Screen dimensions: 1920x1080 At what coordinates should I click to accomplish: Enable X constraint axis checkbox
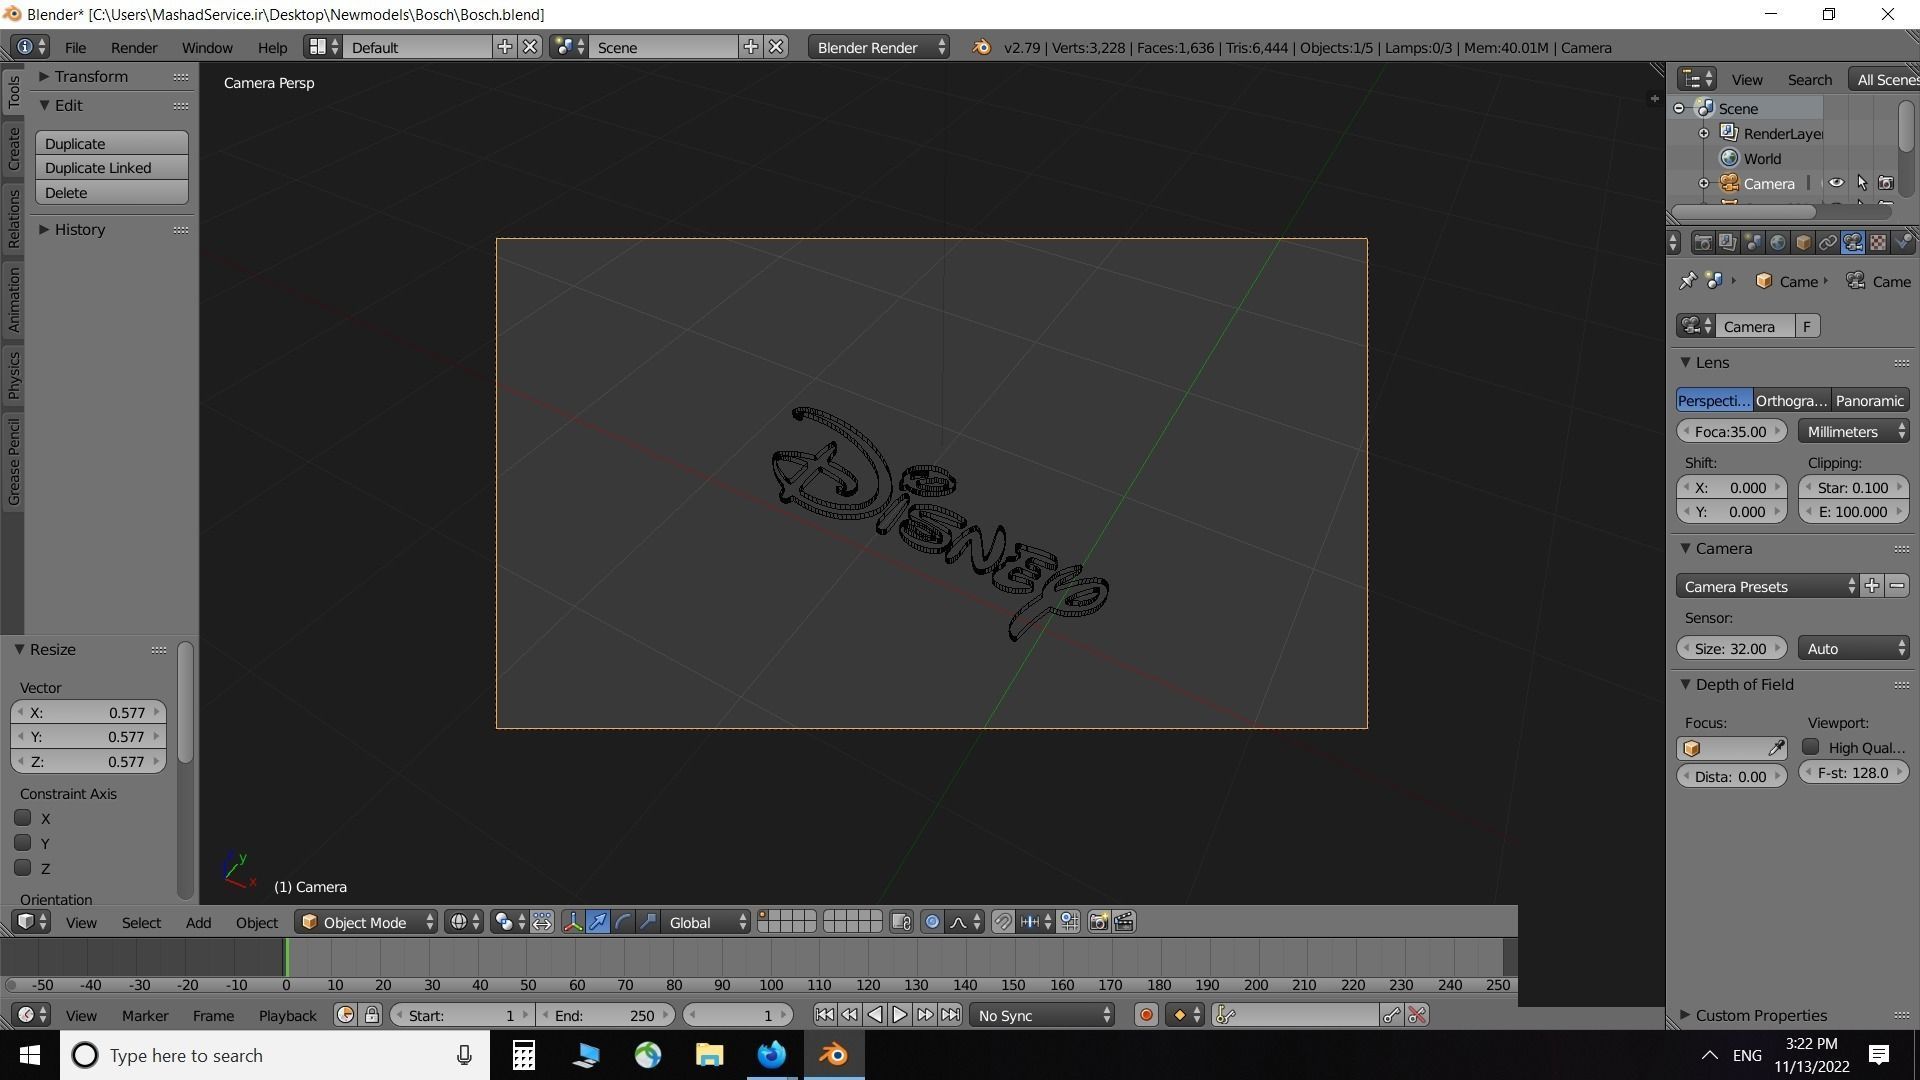pos(23,818)
